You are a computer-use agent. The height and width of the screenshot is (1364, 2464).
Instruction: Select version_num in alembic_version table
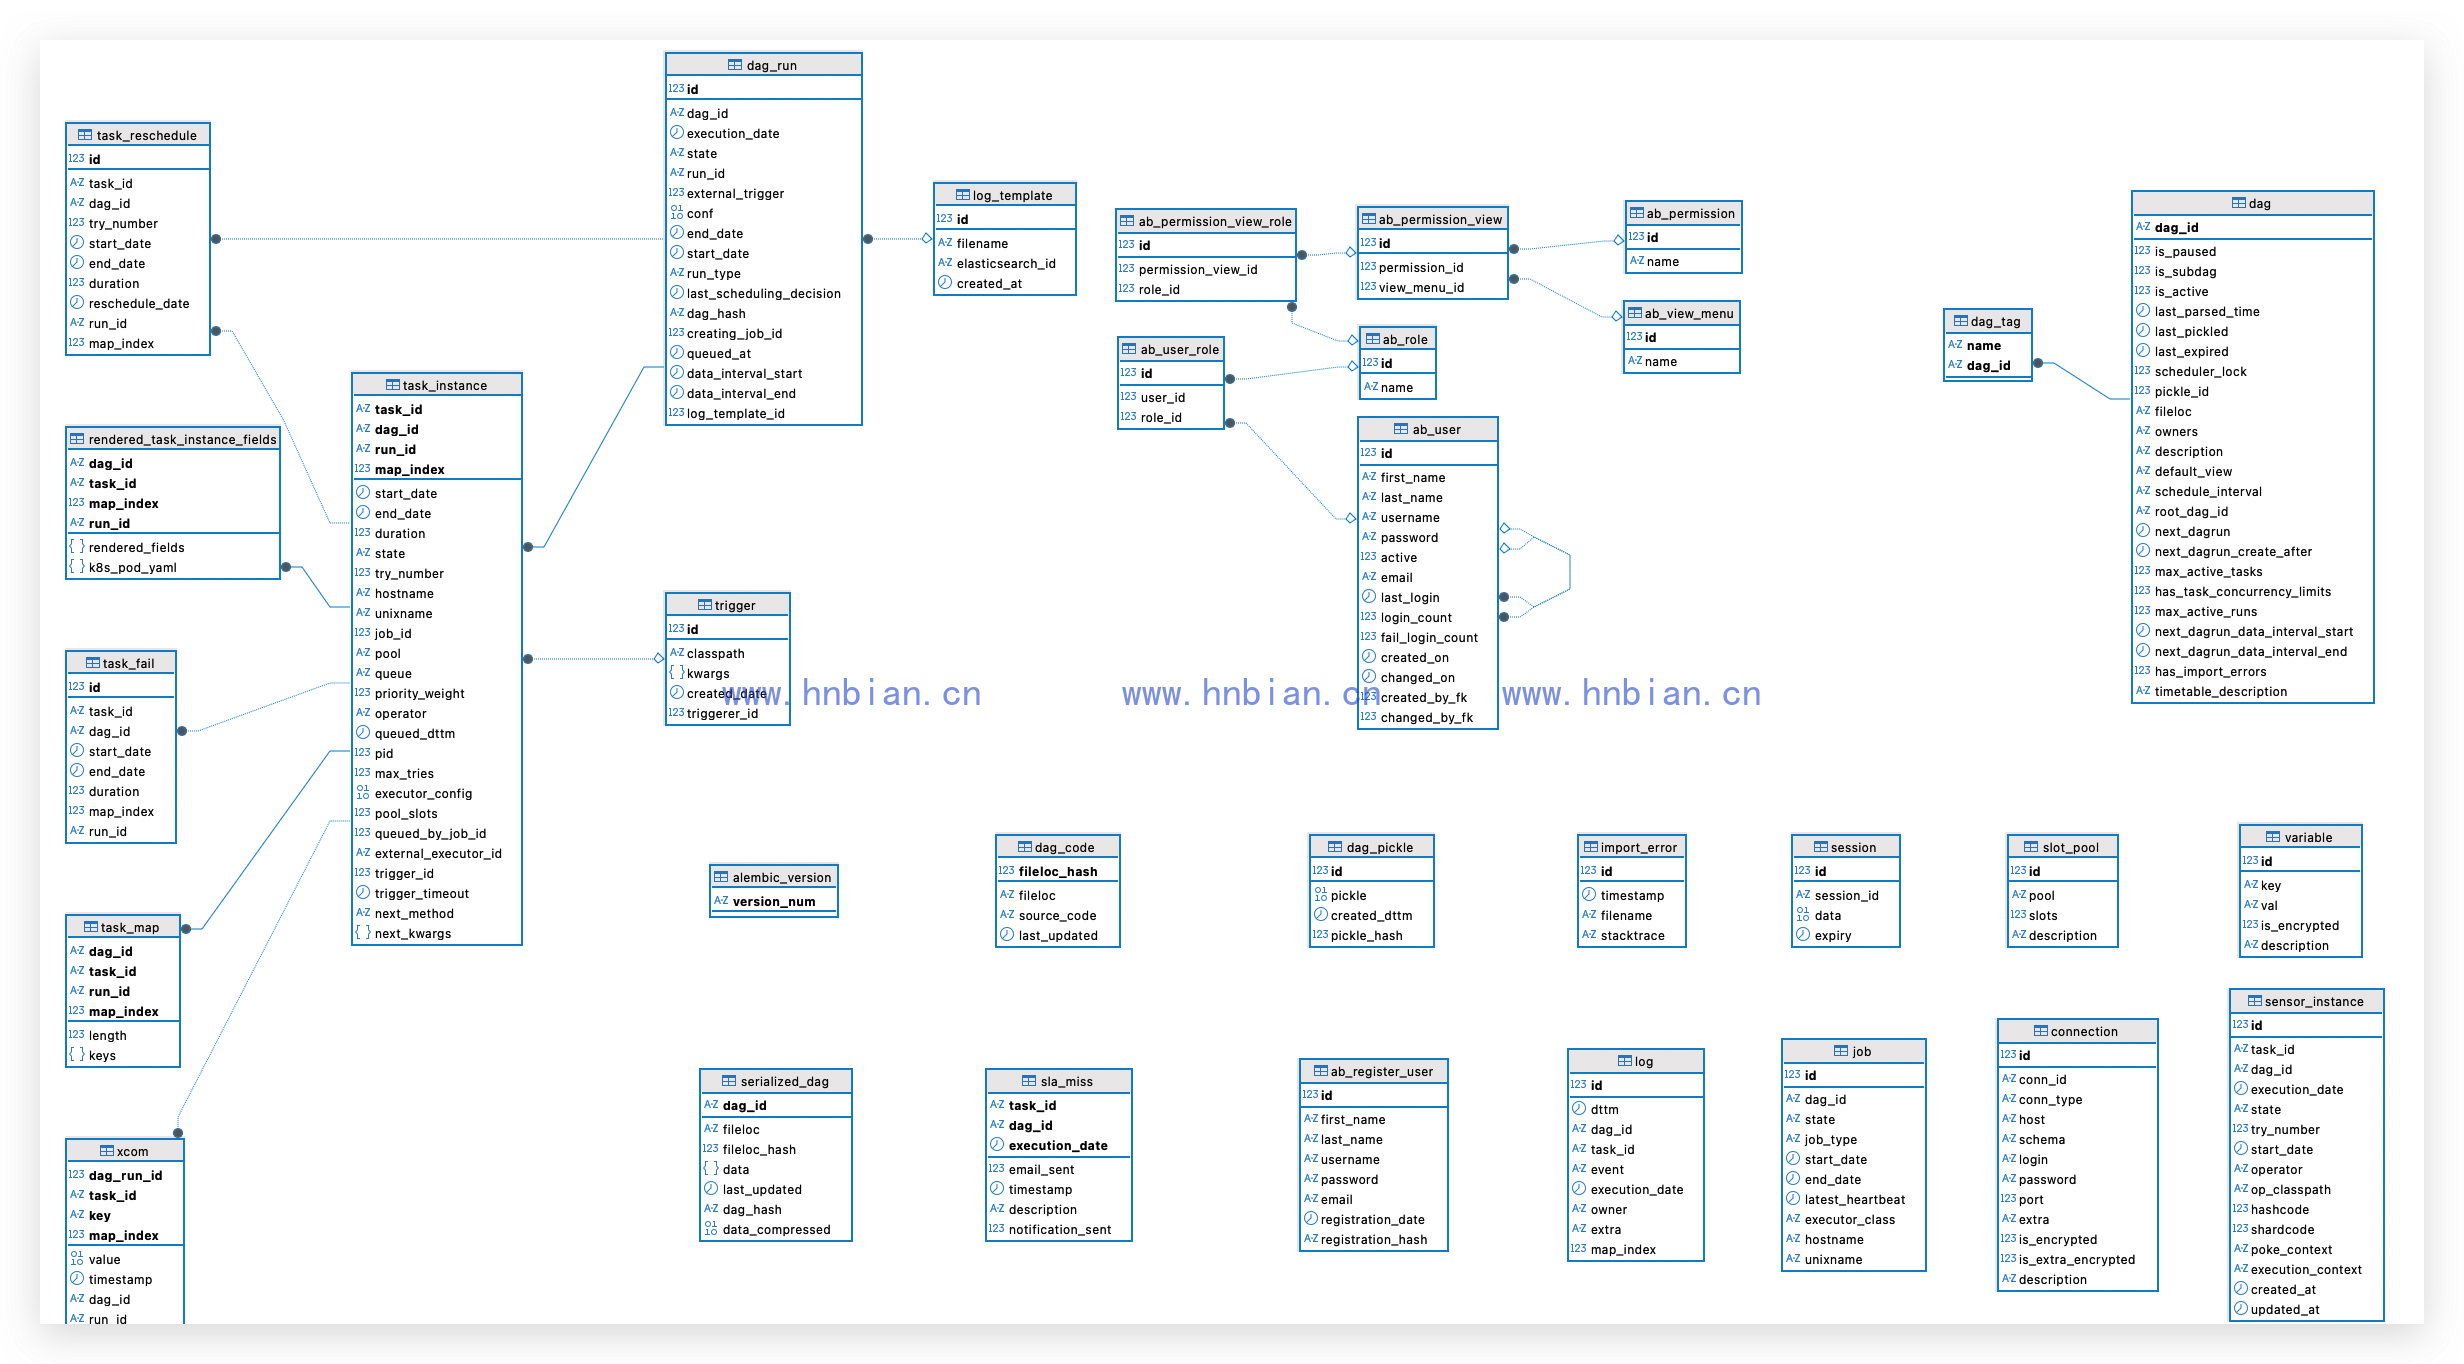pos(774,901)
